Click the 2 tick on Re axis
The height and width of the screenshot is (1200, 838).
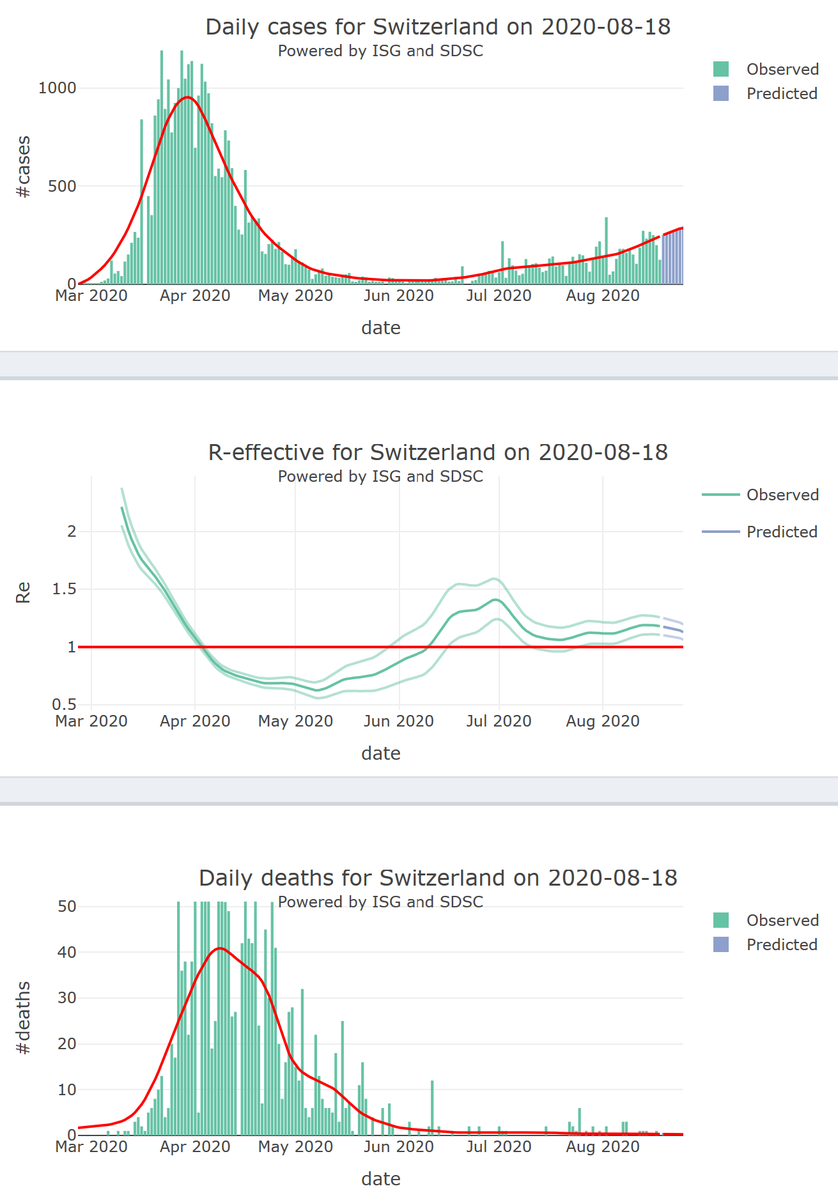pos(71,532)
